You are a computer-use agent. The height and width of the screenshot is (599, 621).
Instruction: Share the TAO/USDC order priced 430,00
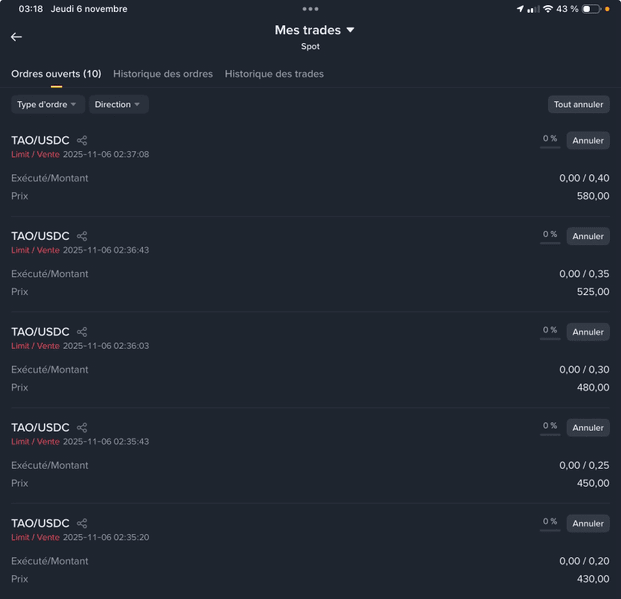(x=82, y=524)
